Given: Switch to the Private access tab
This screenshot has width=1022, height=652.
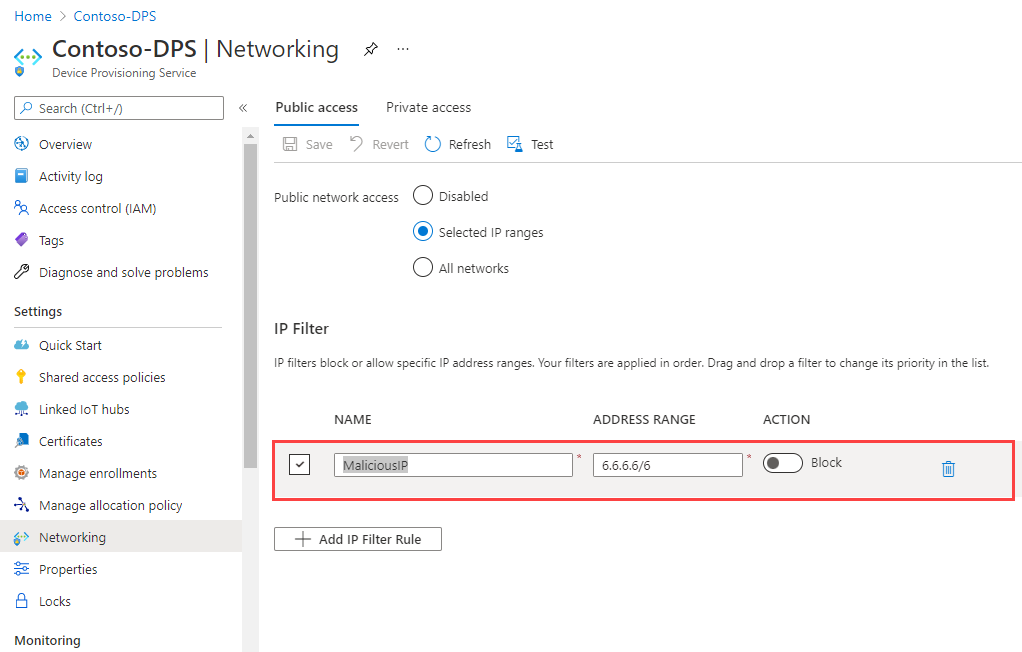Looking at the screenshot, I should point(428,107).
